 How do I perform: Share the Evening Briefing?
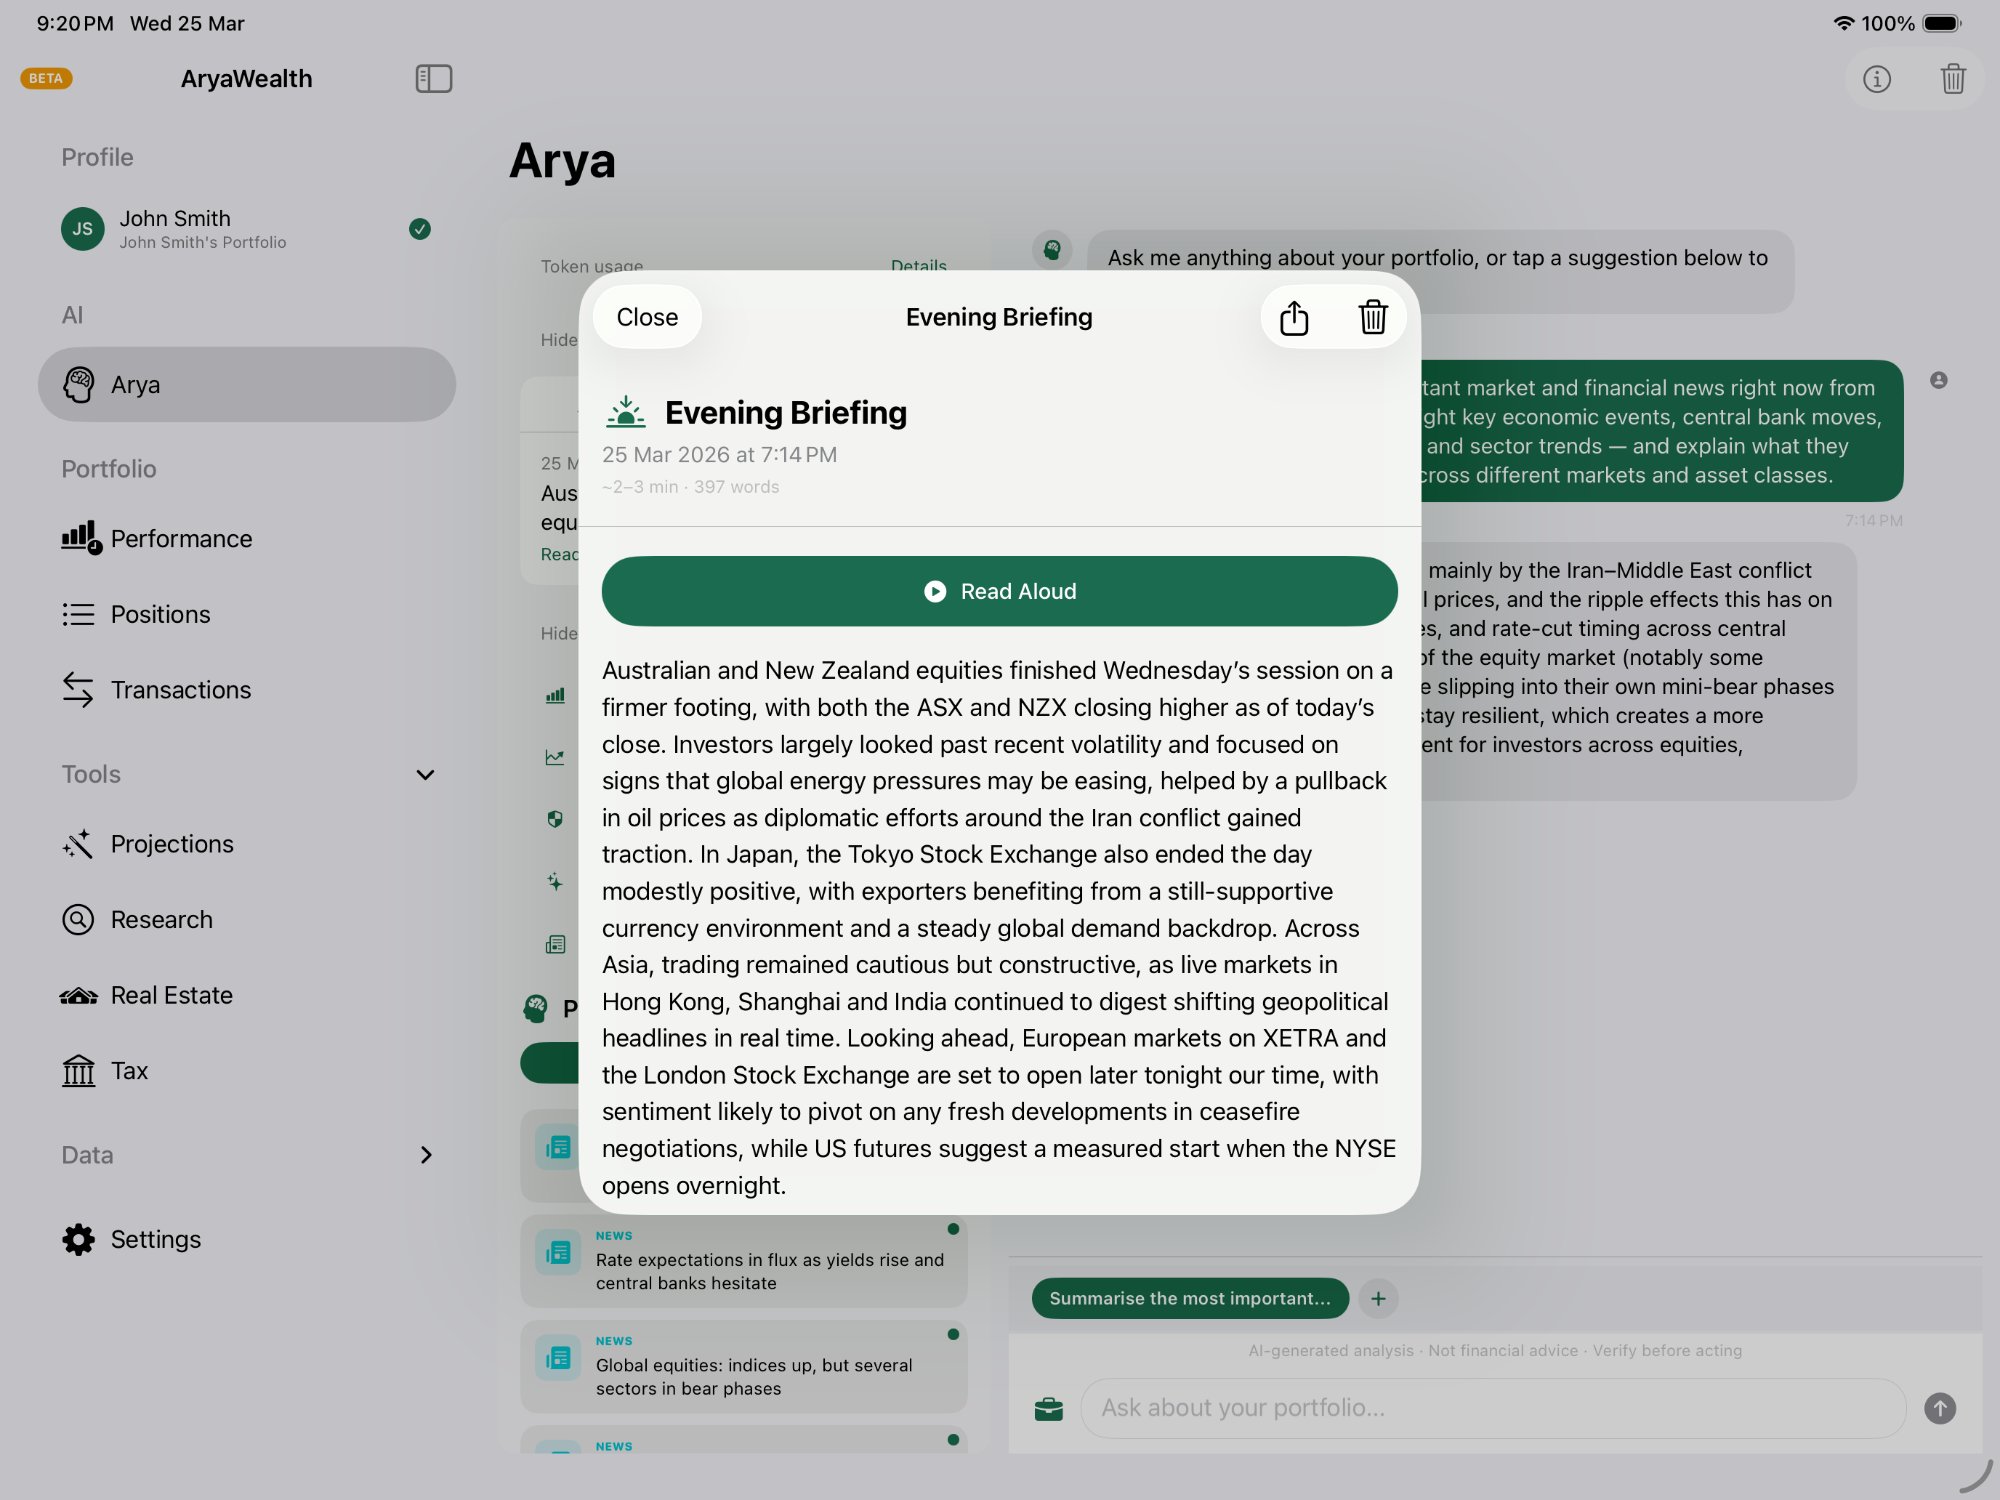(1293, 318)
